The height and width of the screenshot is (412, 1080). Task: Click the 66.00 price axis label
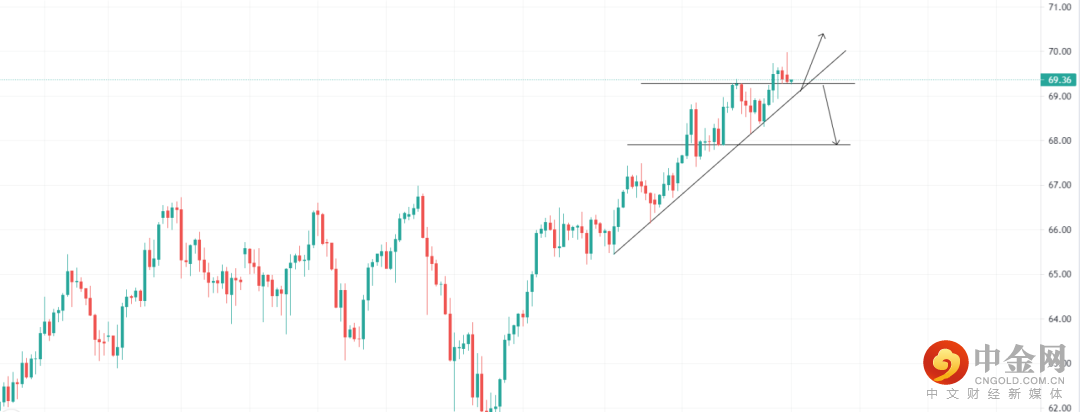coord(1059,230)
